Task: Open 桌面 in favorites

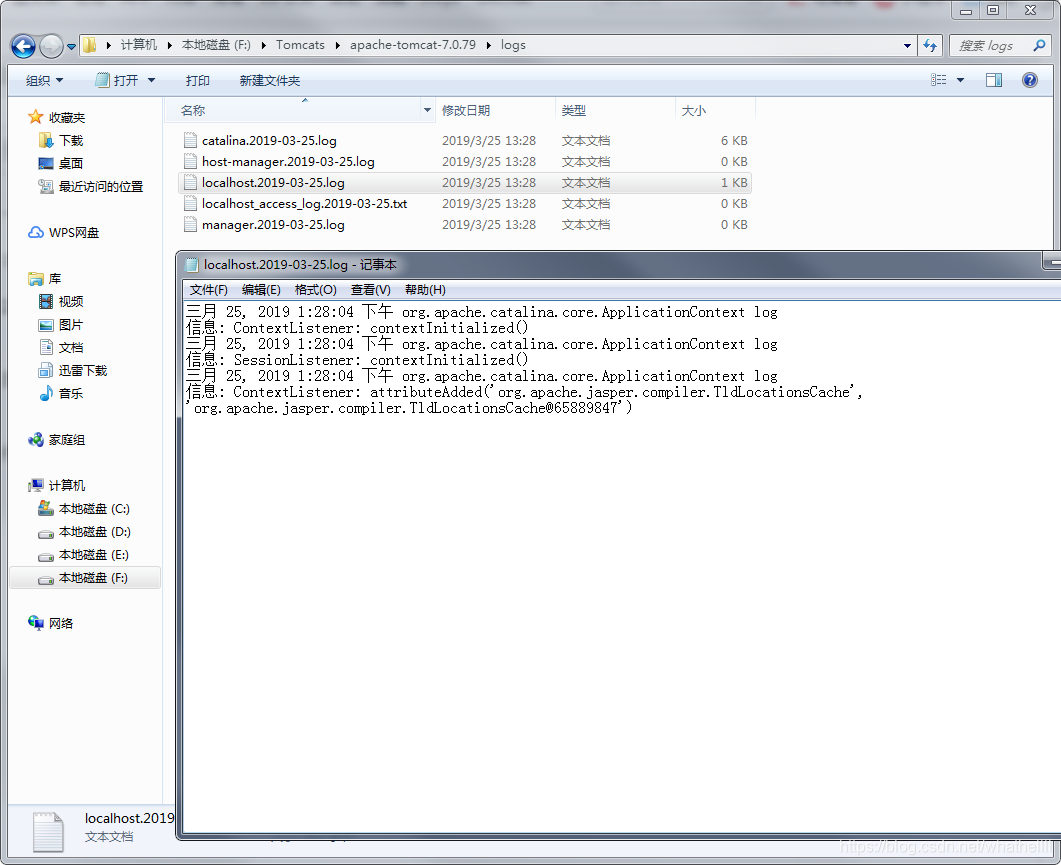Action: 71,164
